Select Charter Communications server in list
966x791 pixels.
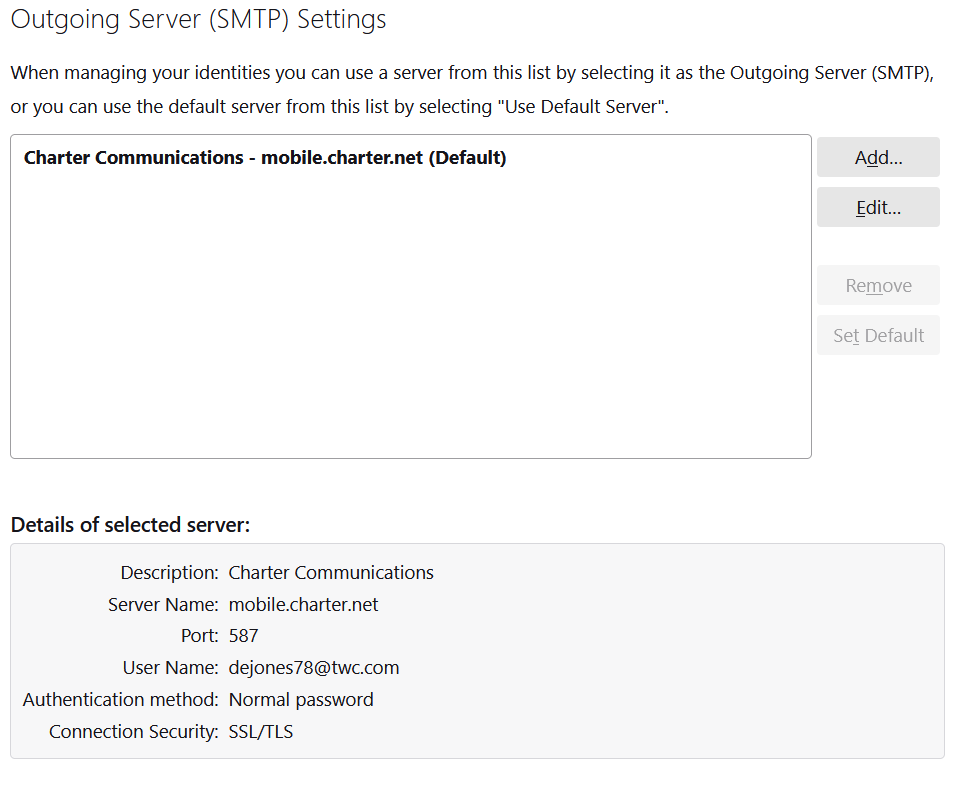tap(265, 158)
